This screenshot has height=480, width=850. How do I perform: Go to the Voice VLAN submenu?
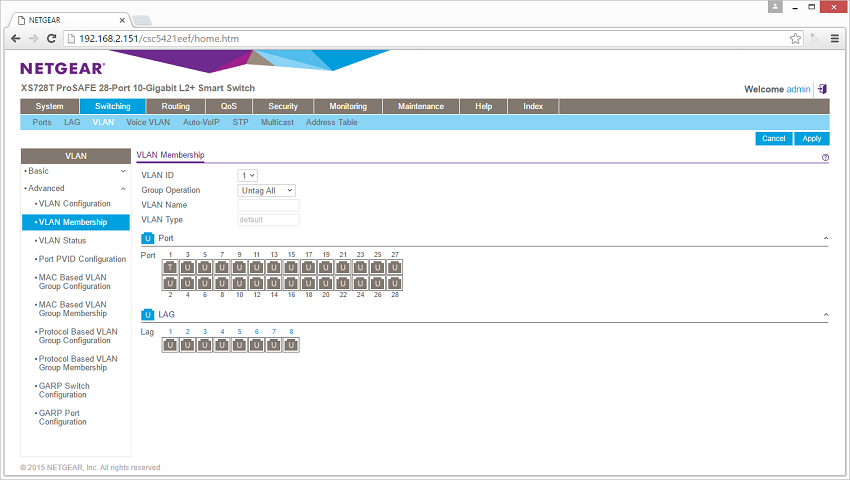tap(148, 123)
